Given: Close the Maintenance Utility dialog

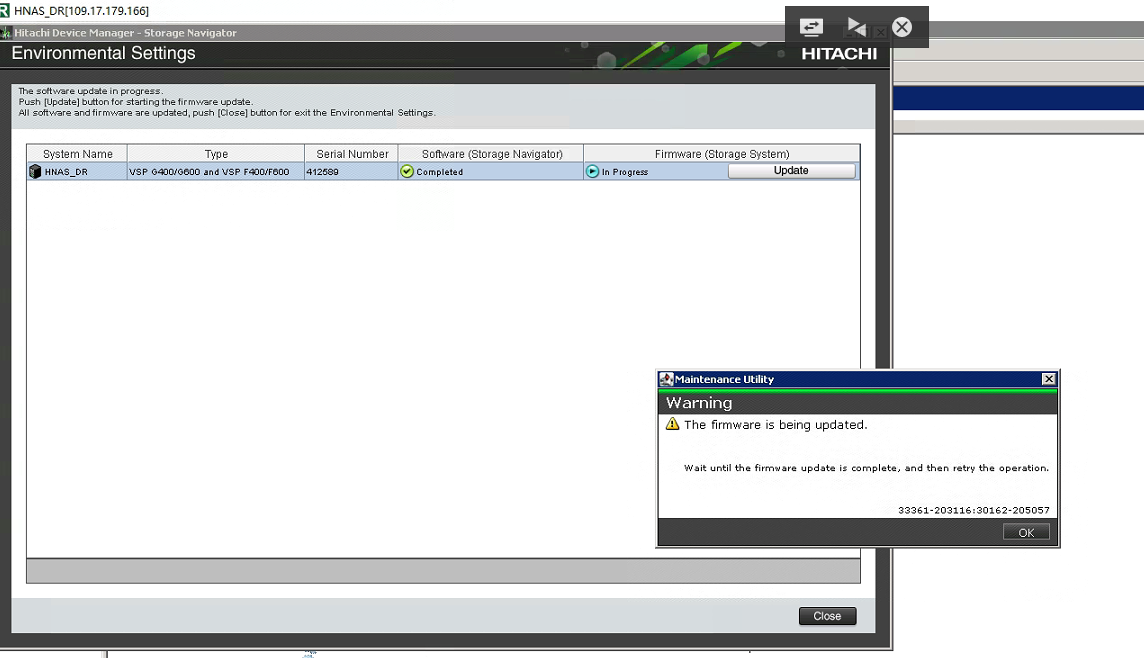Looking at the screenshot, I should (1048, 379).
